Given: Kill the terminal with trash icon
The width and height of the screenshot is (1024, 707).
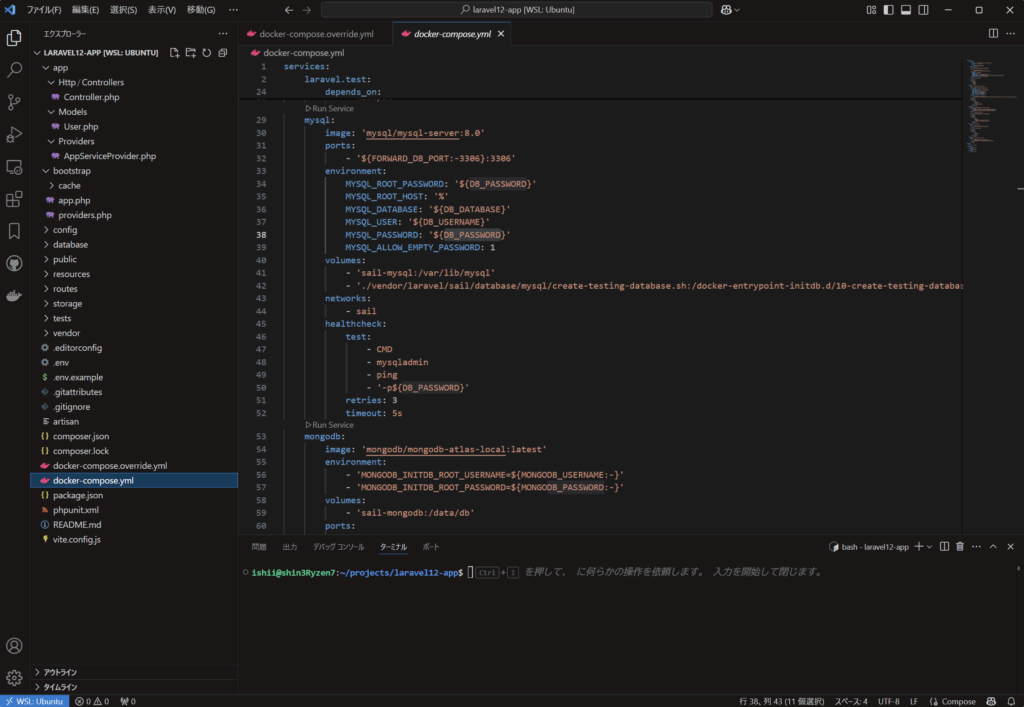Looking at the screenshot, I should (x=960, y=546).
